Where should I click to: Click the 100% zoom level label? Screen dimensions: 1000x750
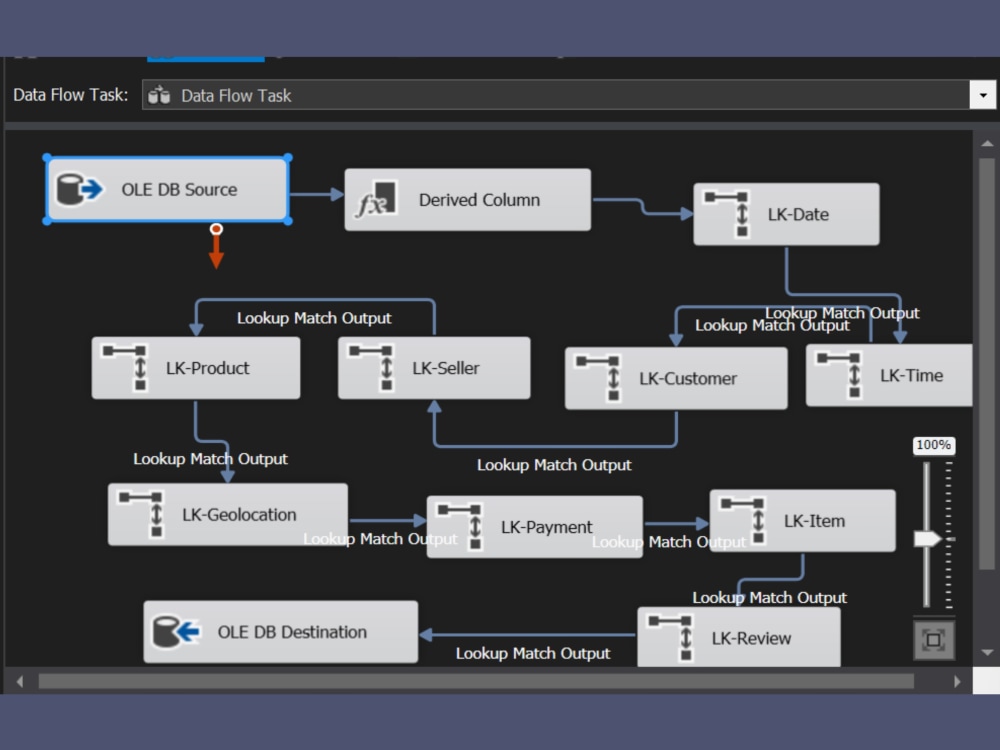(933, 445)
